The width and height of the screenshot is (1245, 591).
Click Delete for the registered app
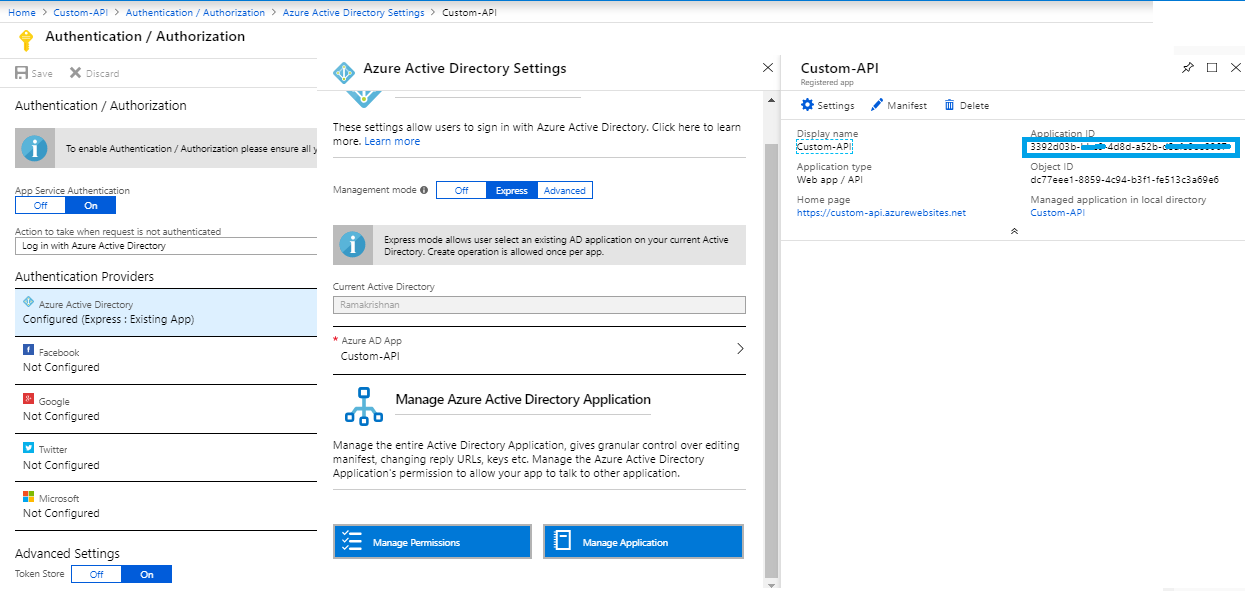(966, 105)
